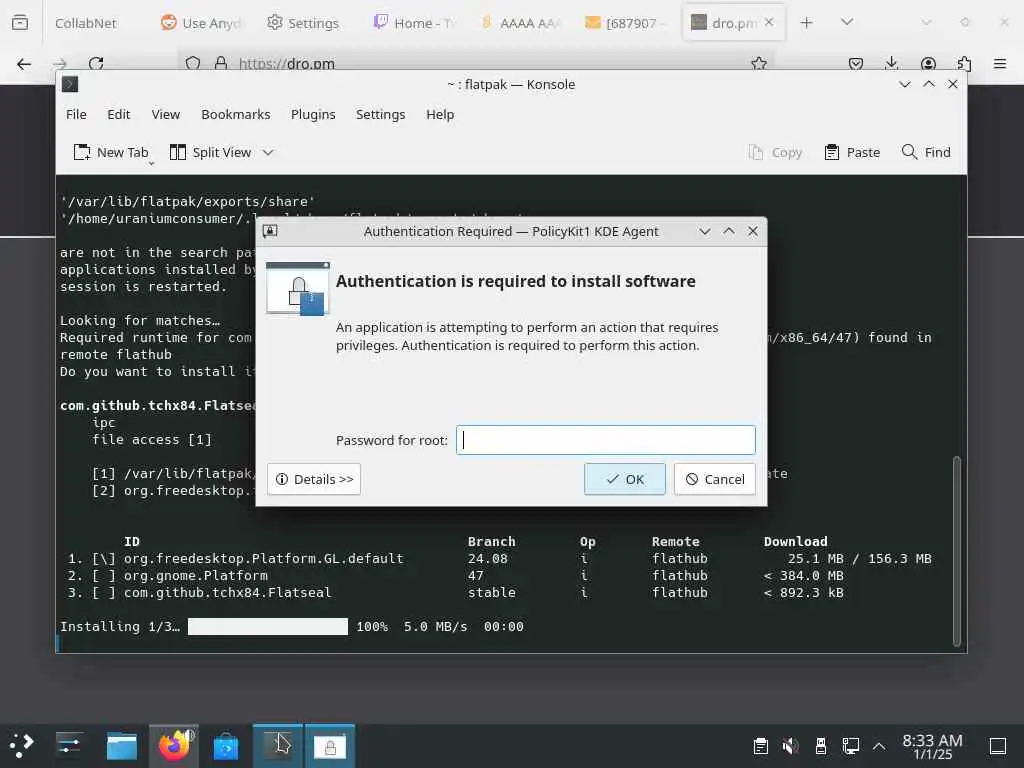Open Firefox hamburger application menu
Viewport: 1024px width, 768px height.
point(1000,64)
